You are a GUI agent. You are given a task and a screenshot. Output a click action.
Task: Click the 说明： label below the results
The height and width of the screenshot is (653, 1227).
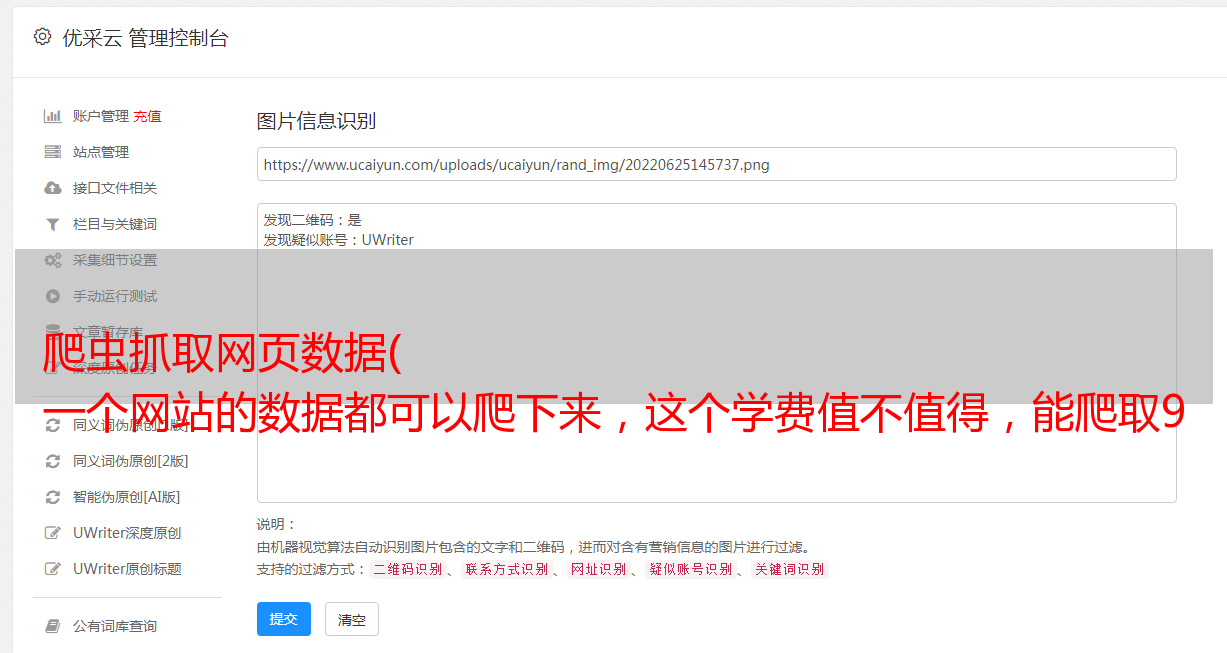[277, 524]
